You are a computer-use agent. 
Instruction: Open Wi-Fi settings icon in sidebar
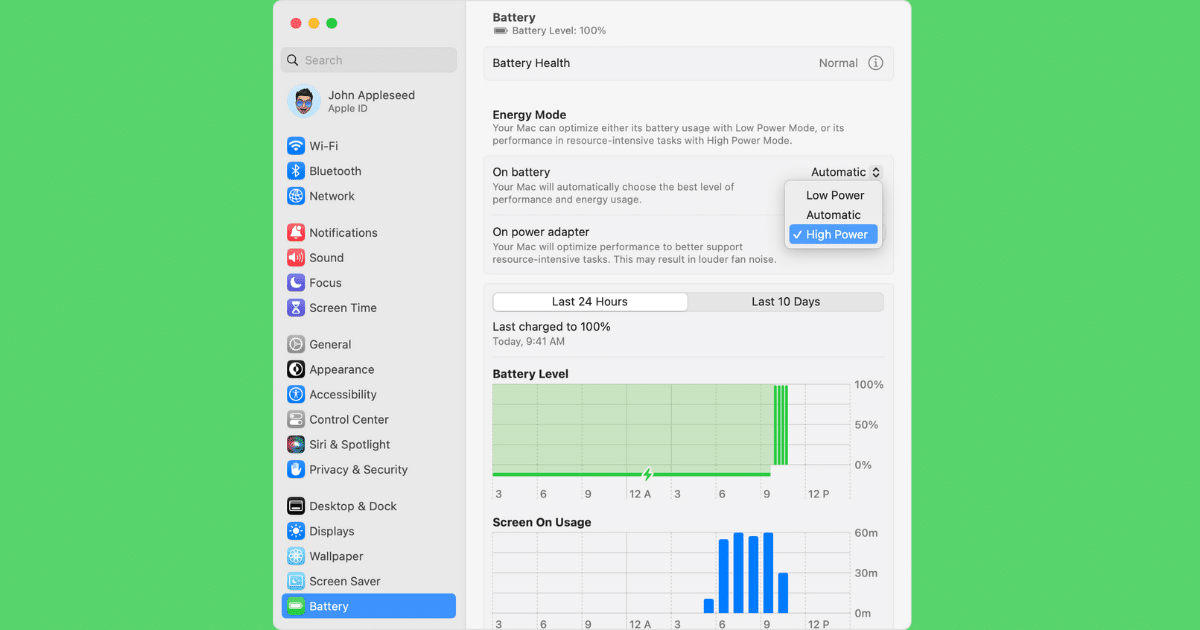click(296, 146)
